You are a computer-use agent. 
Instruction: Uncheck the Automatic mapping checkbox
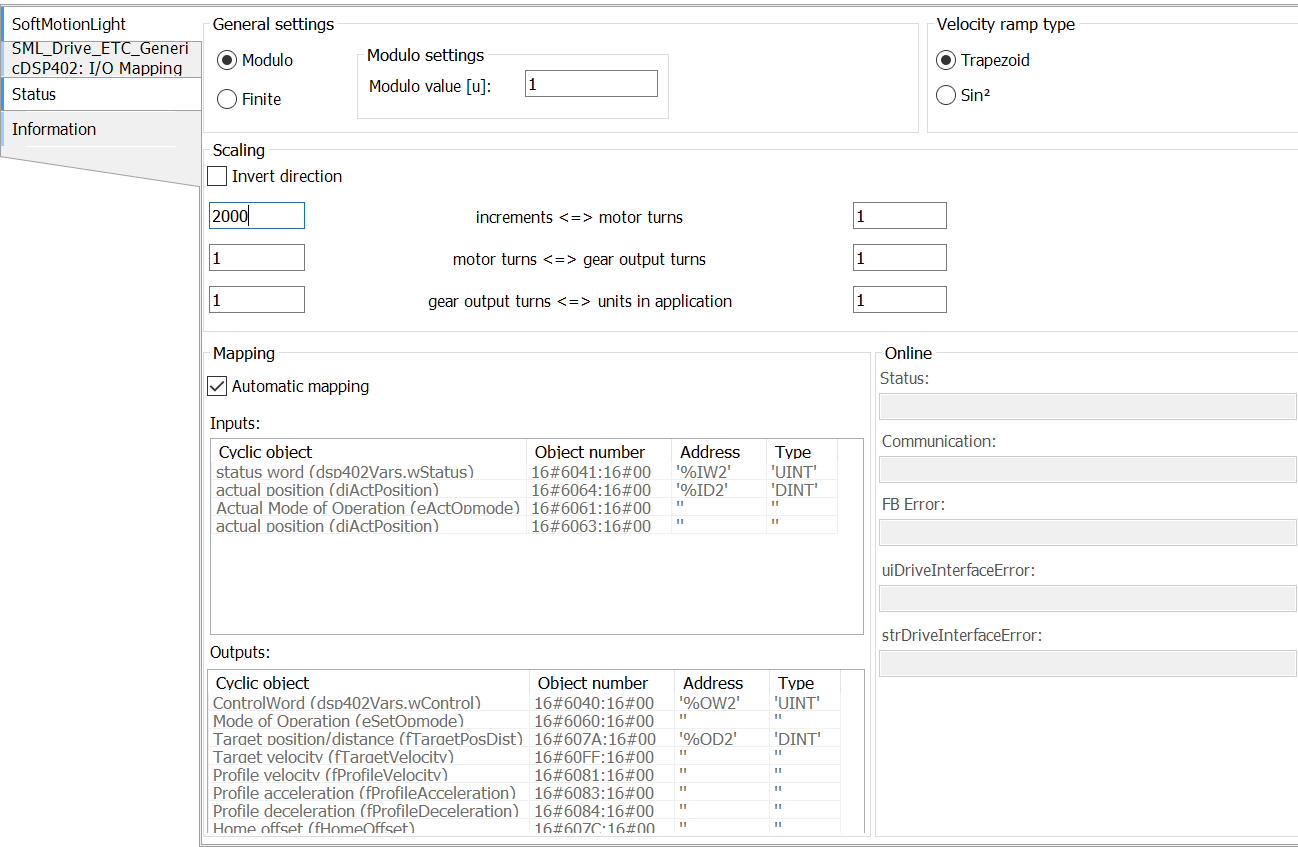217,386
